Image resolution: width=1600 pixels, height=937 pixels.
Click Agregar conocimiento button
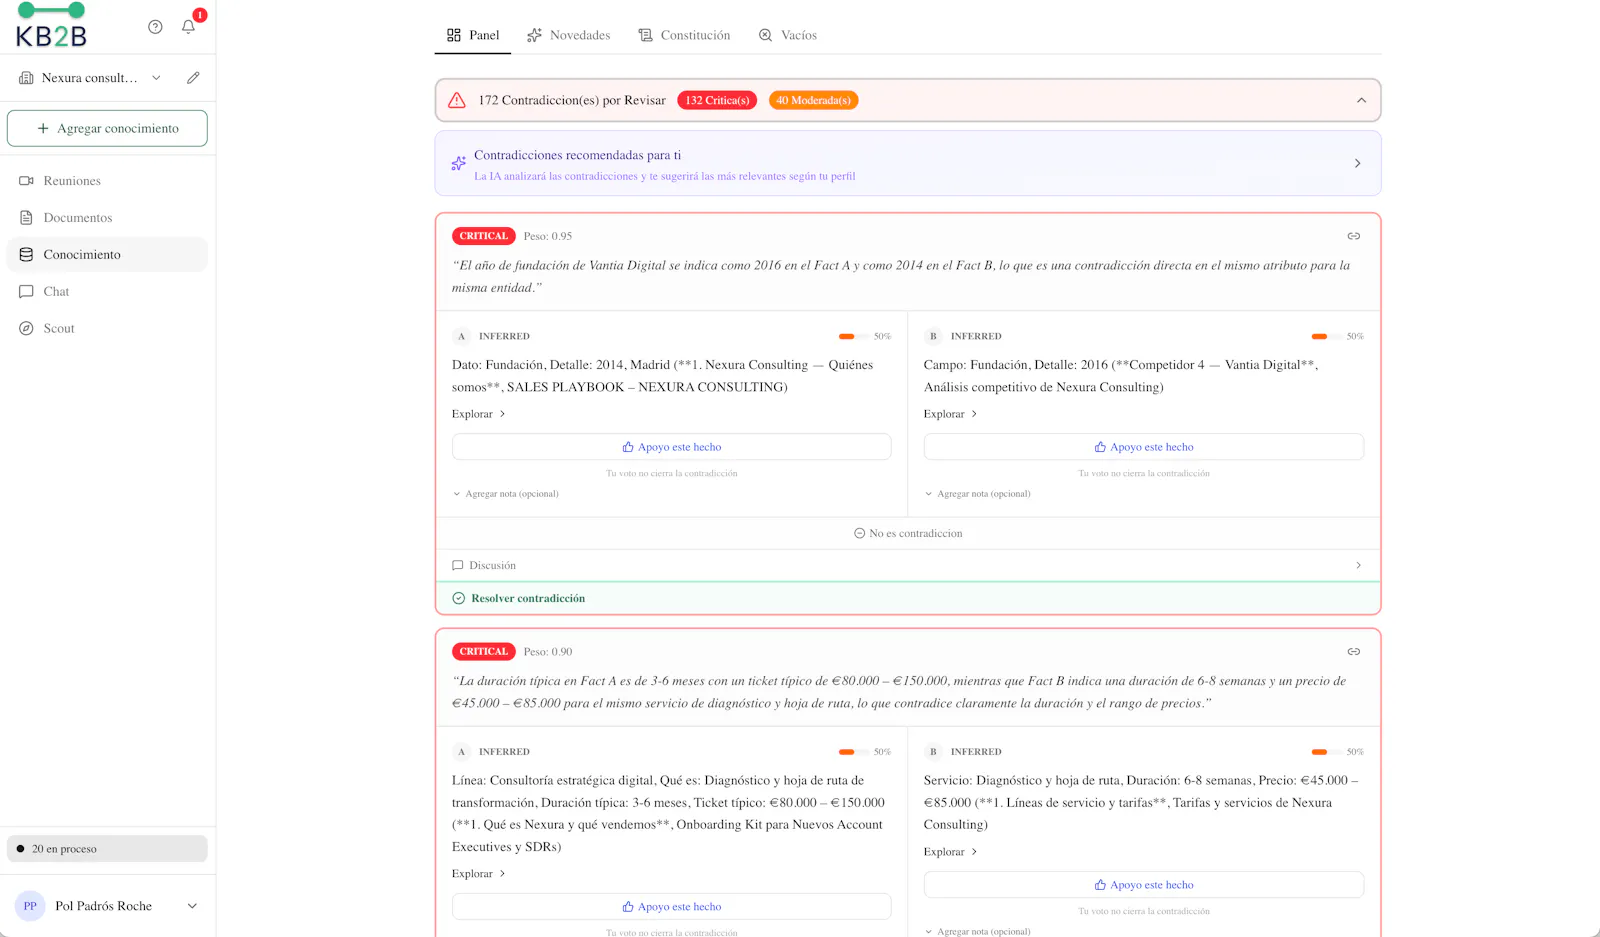[x=107, y=128]
